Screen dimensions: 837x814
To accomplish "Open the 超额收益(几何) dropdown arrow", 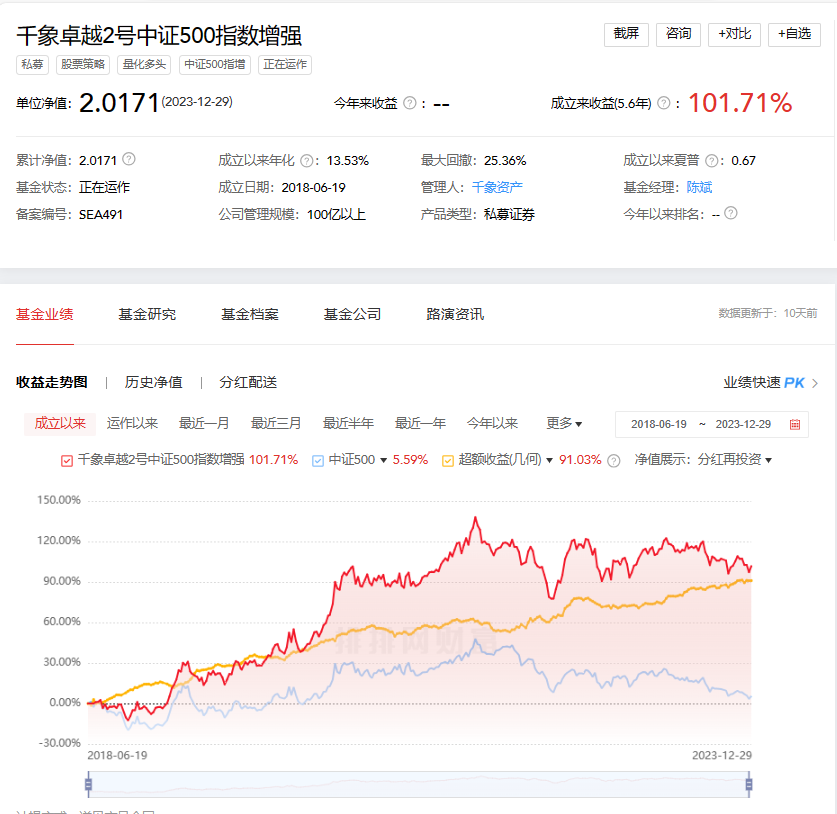I will tap(549, 461).
